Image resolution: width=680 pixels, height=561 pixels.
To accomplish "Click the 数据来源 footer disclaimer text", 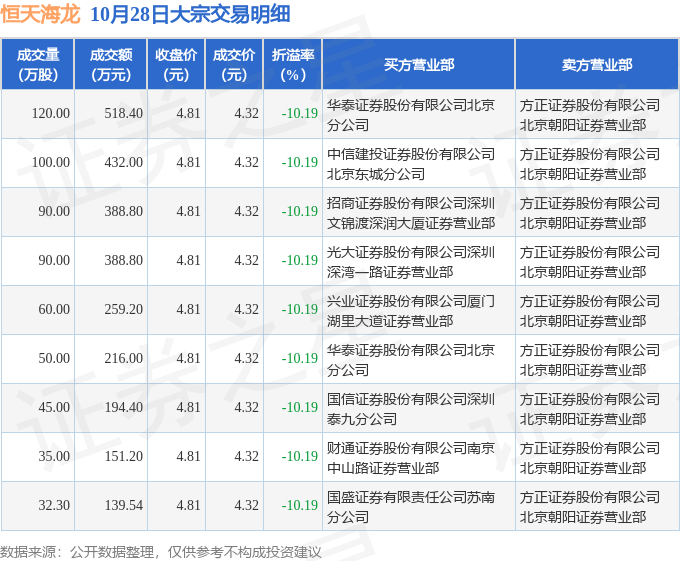I will [161, 552].
